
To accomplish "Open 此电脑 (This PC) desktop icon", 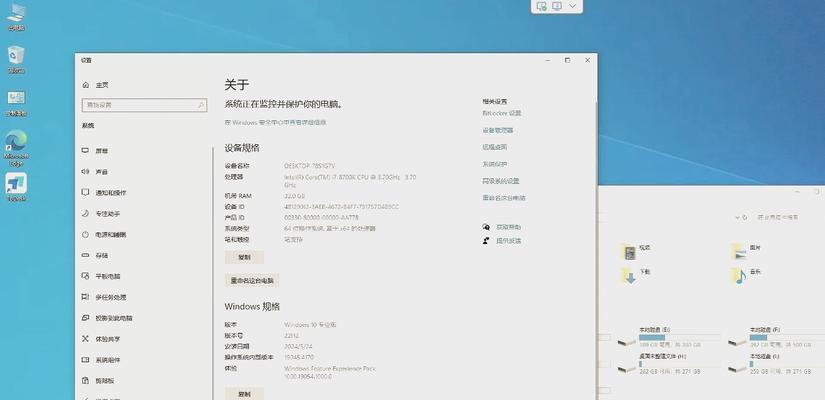I will (x=16, y=16).
